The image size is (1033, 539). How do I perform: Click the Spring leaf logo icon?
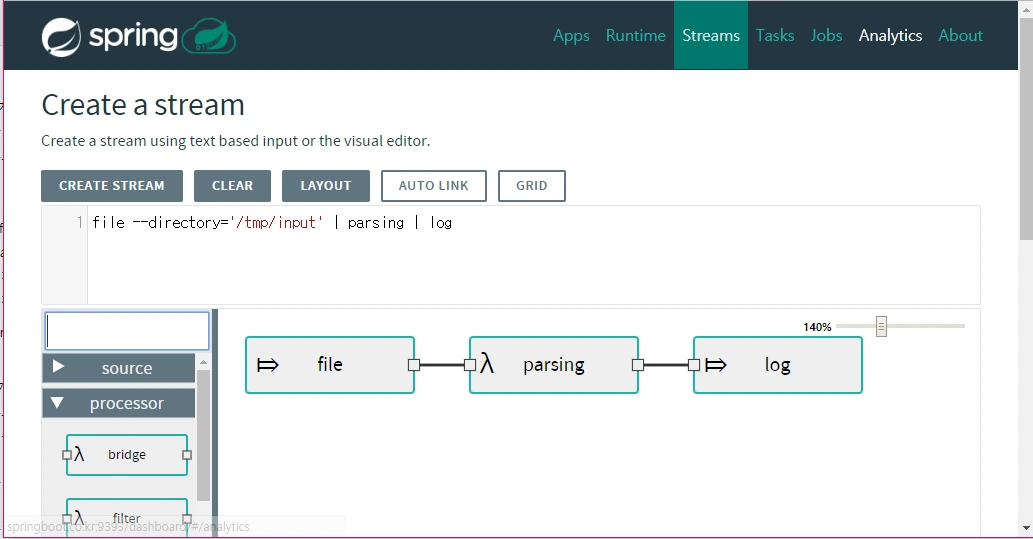[x=61, y=37]
